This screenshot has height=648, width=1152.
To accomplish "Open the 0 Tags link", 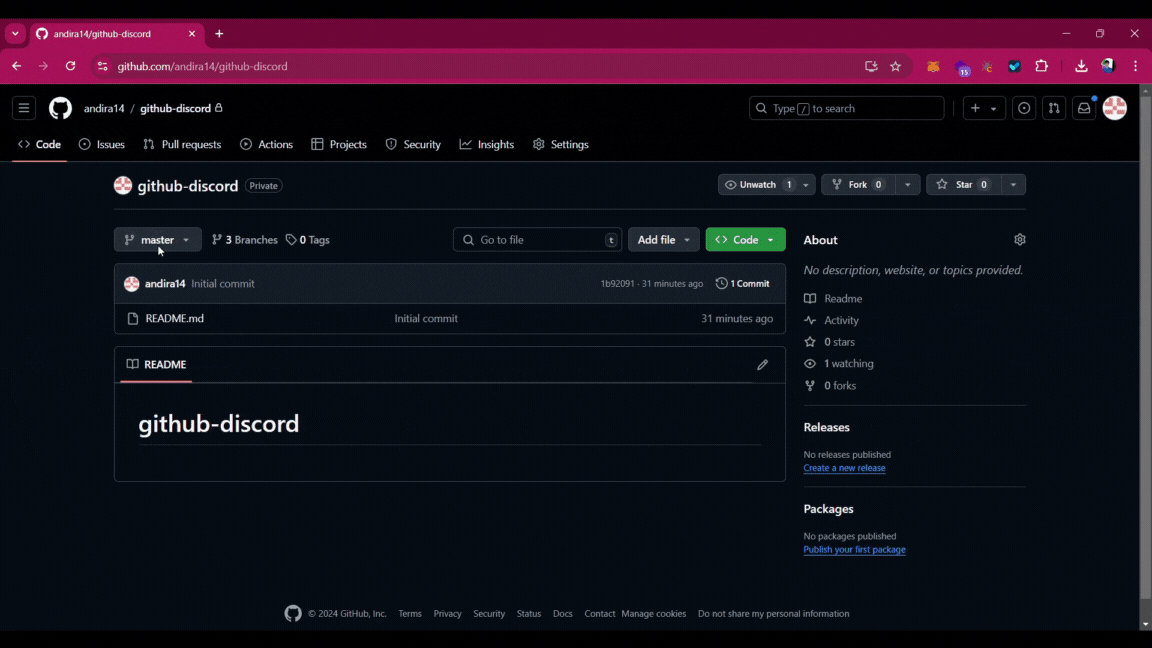I will pos(308,240).
